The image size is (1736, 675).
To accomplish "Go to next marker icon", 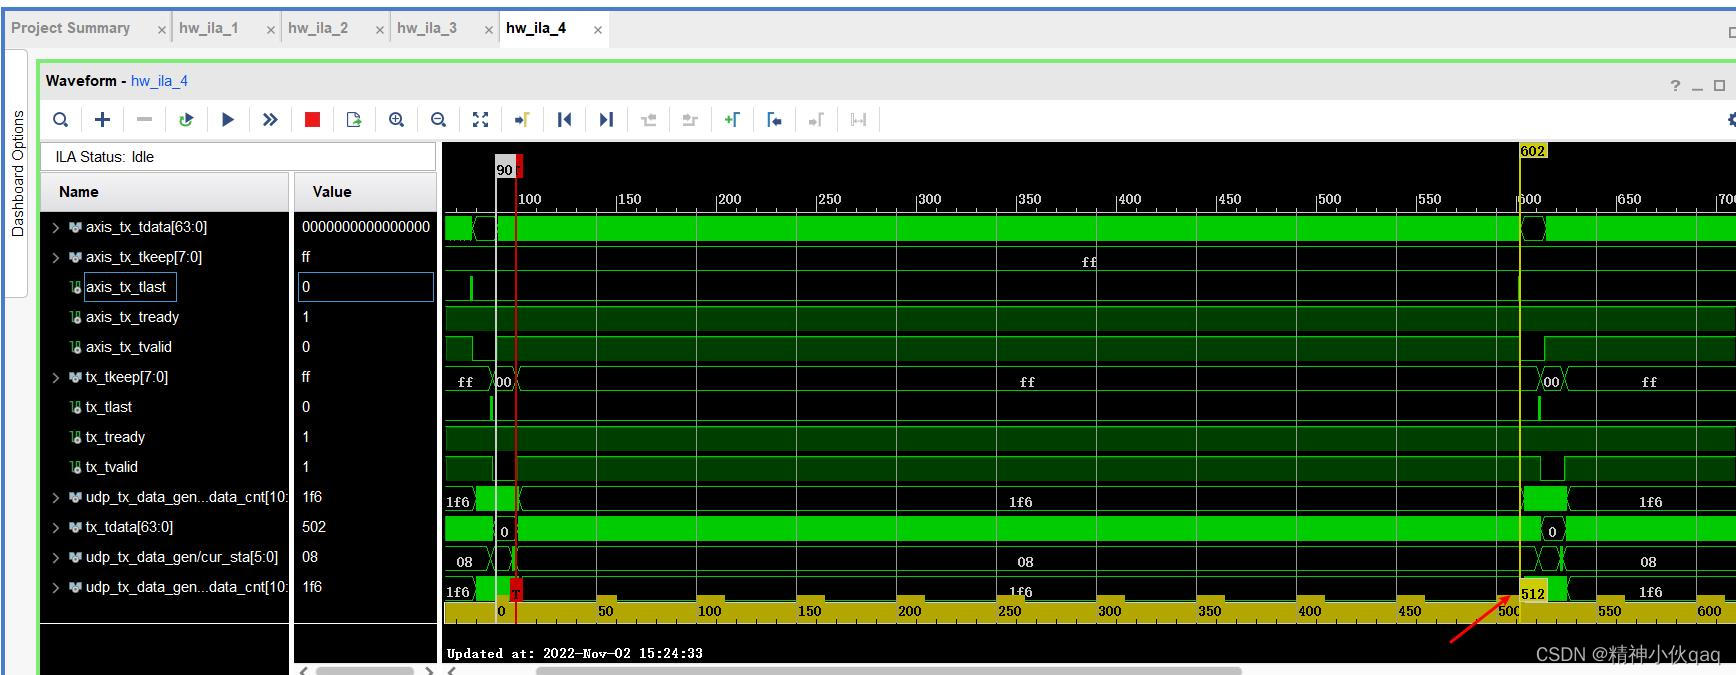I will 816,120.
